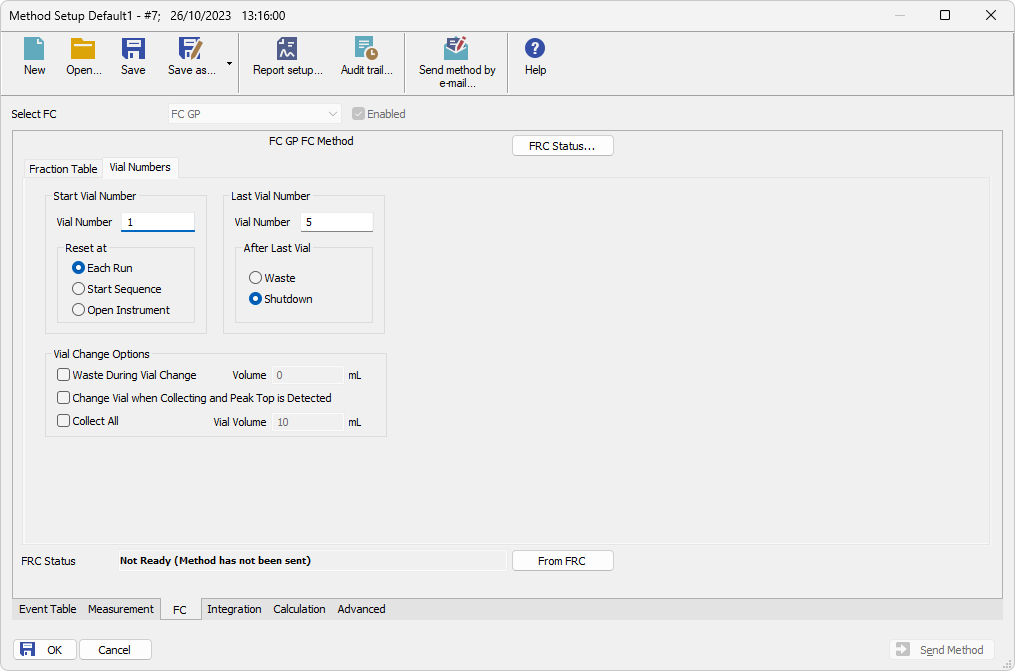The width and height of the screenshot is (1015, 671).
Task: Click the FRC Status 'Not Ready' text field
Action: (x=312, y=561)
